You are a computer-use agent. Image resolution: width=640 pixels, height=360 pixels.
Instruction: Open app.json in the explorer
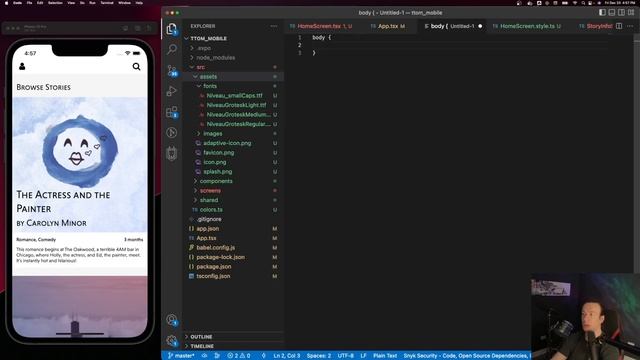point(233,229)
